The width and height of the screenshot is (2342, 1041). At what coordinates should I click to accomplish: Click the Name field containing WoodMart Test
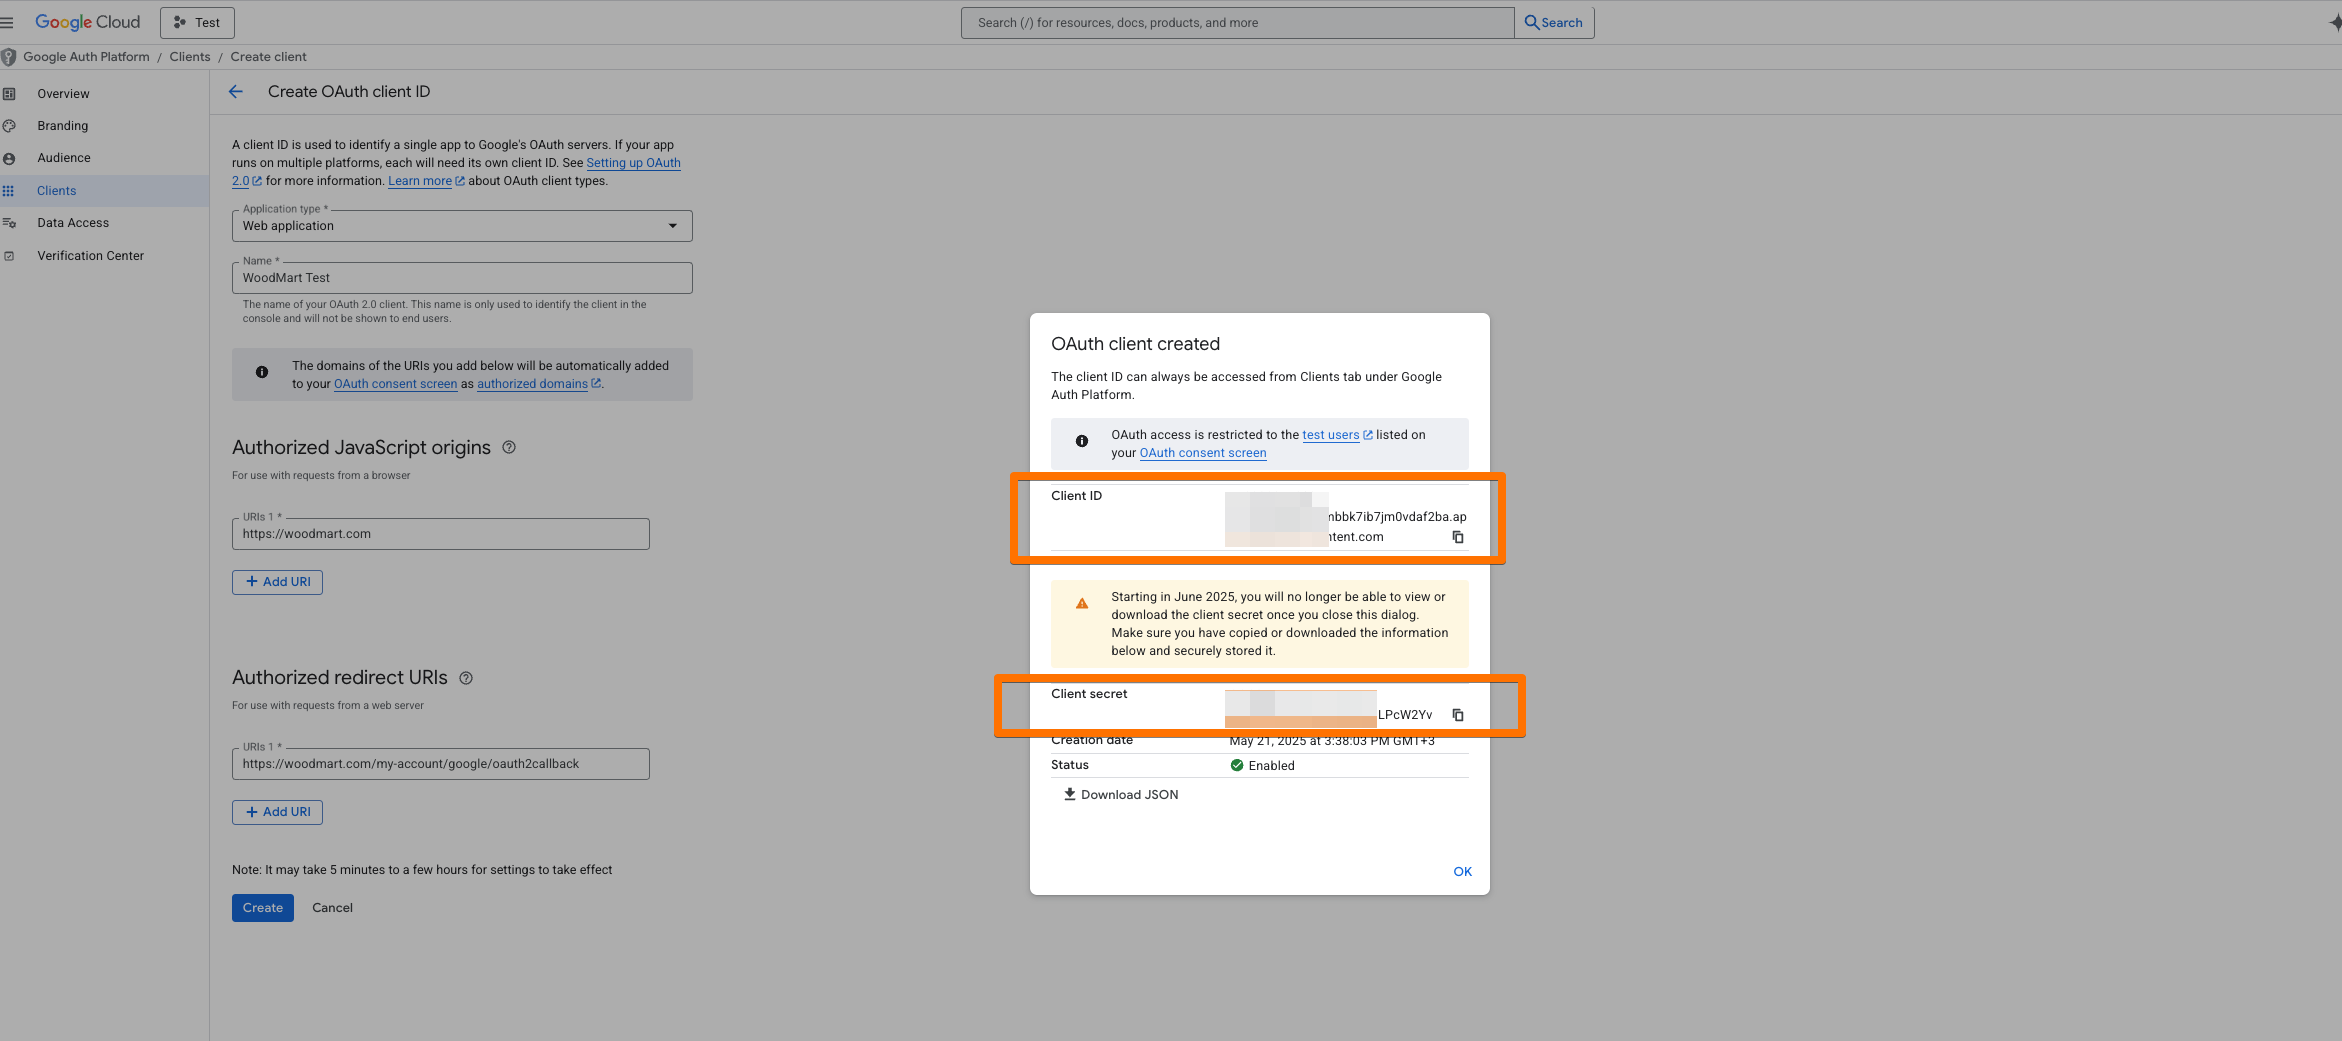coord(462,278)
